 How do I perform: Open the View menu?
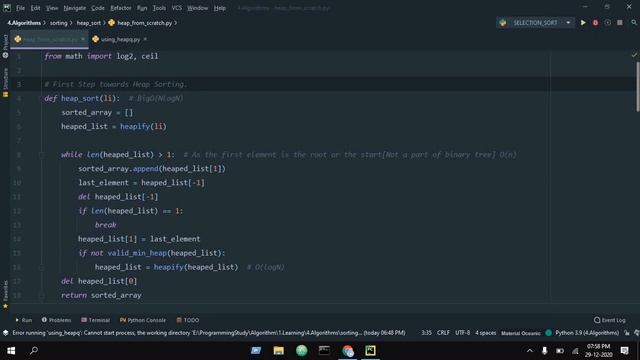52,8
